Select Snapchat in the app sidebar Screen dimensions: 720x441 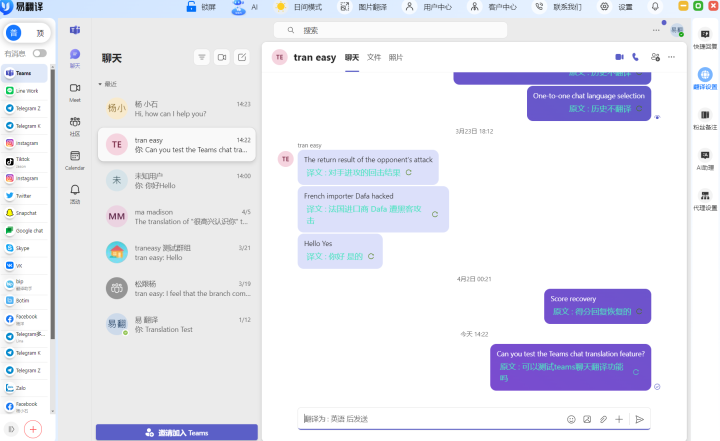[x=25, y=213]
